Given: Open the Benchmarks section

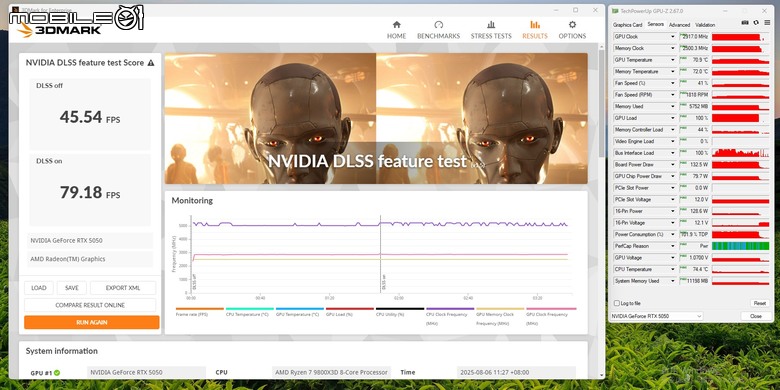Looking at the screenshot, I should tap(438, 30).
